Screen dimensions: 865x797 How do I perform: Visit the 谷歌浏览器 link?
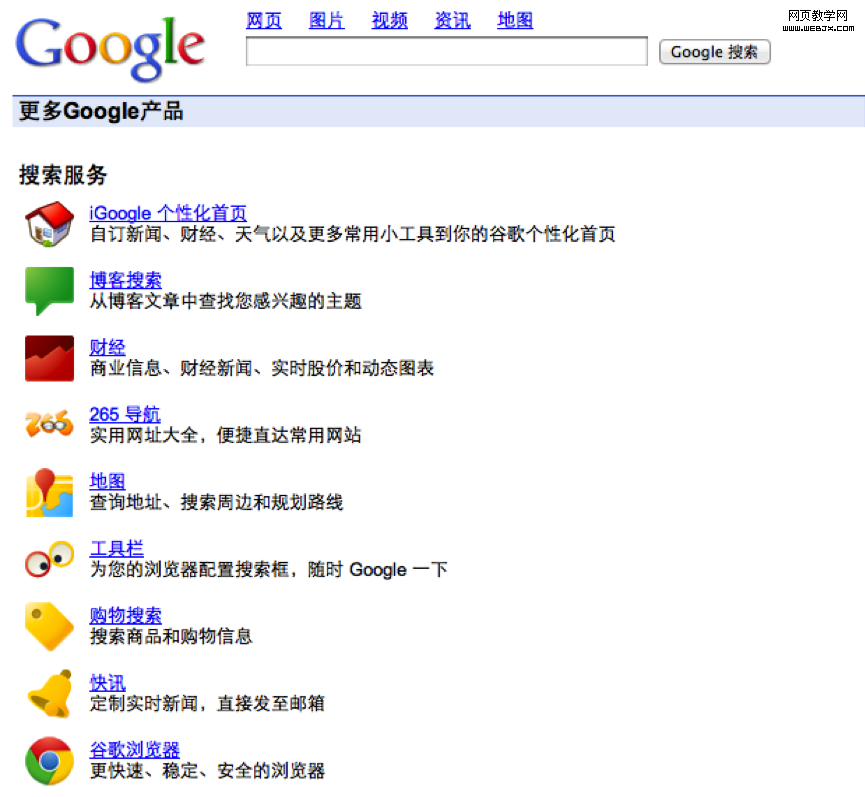point(134,750)
